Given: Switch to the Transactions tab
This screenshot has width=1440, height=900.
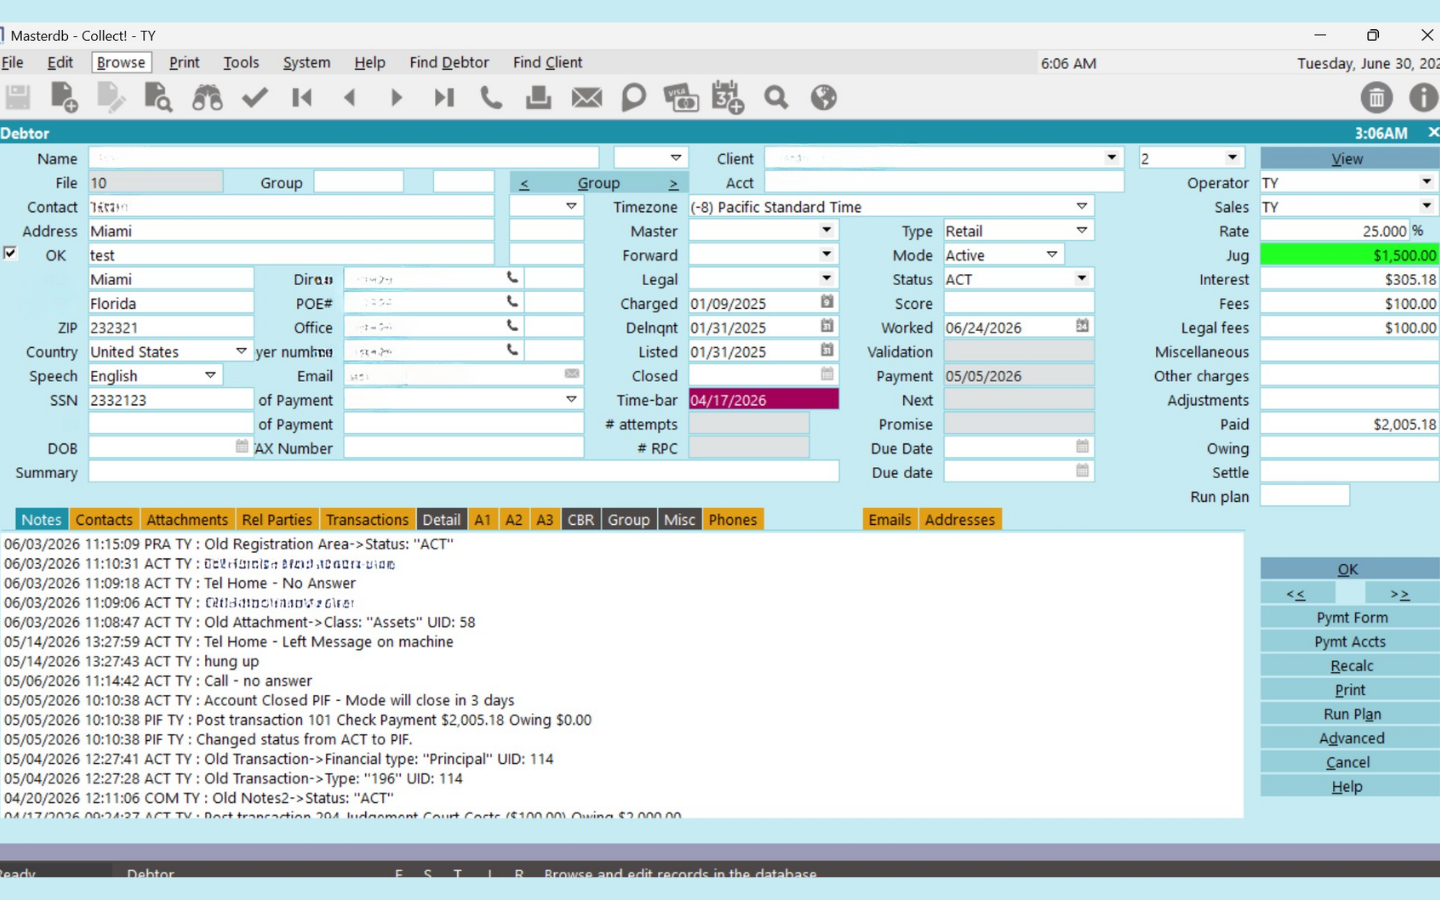Looking at the screenshot, I should [367, 519].
